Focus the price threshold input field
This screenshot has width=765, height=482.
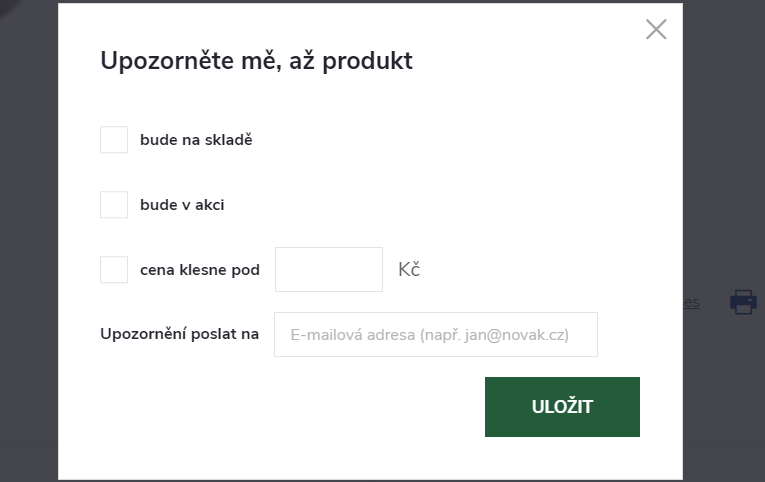(329, 270)
